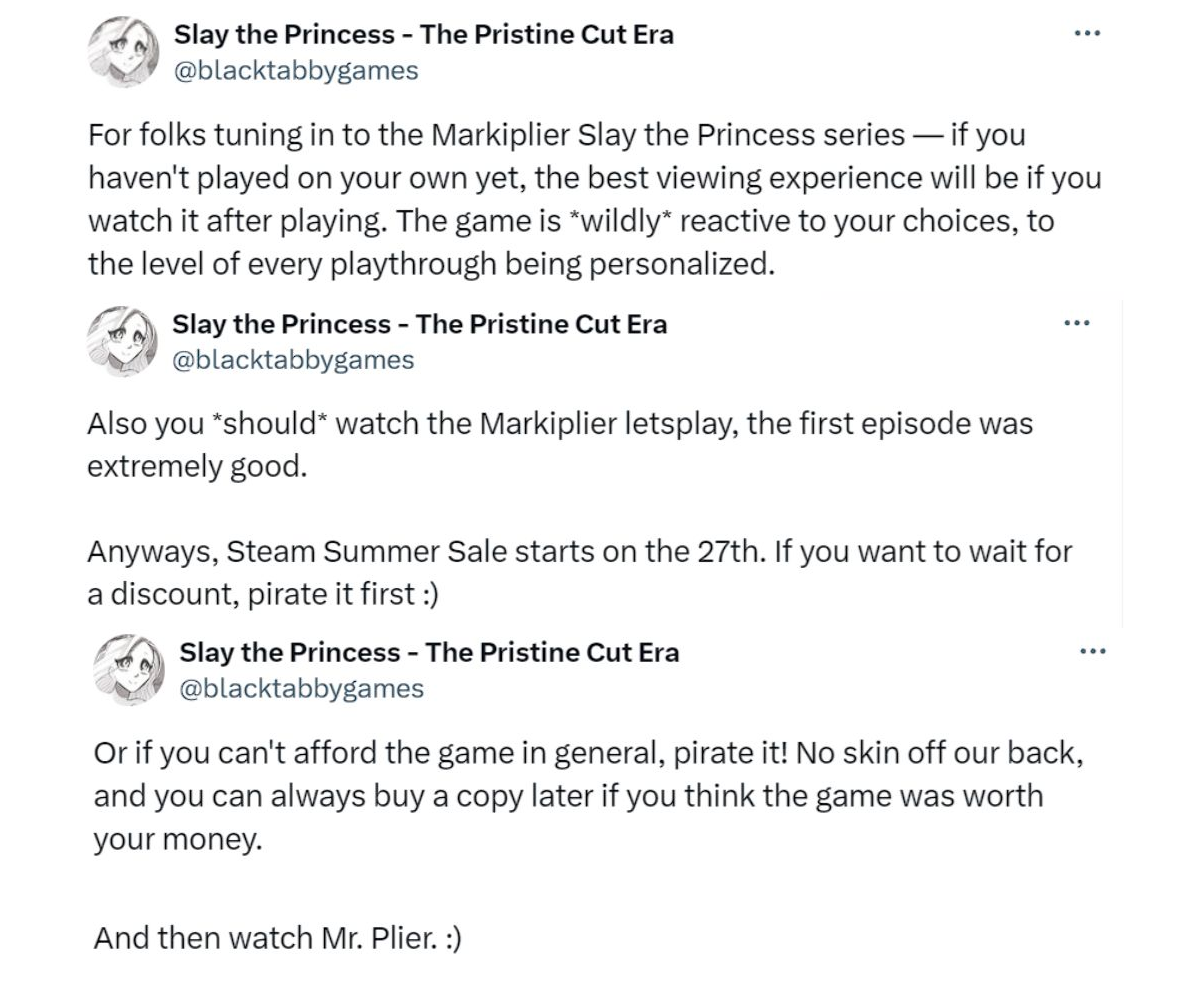Open Slay the Princess account name on first tweet
The height and width of the screenshot is (981, 1200).
[x=424, y=34]
